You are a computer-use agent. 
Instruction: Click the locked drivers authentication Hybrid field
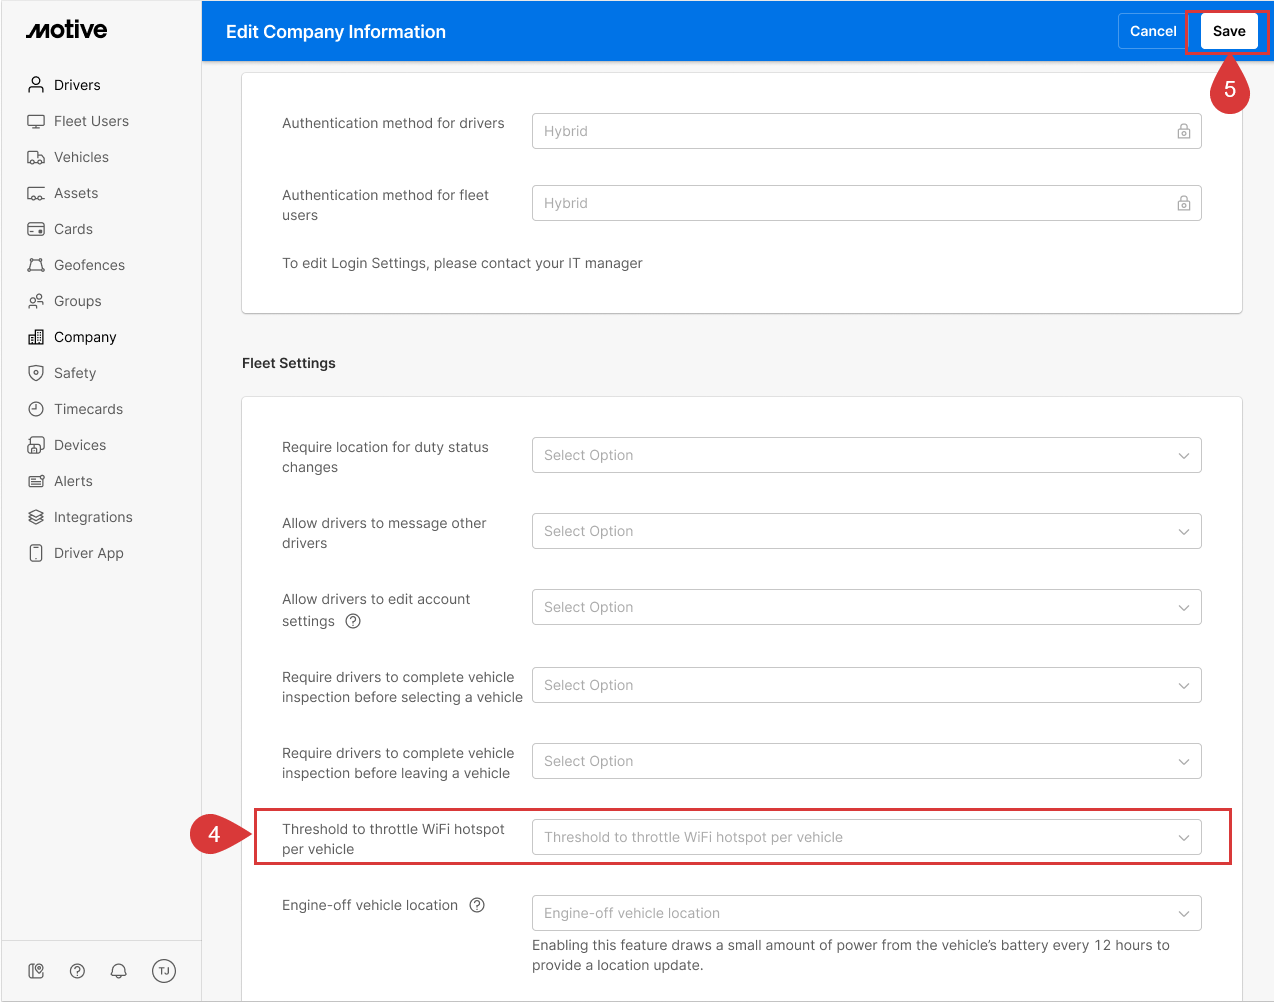867,131
